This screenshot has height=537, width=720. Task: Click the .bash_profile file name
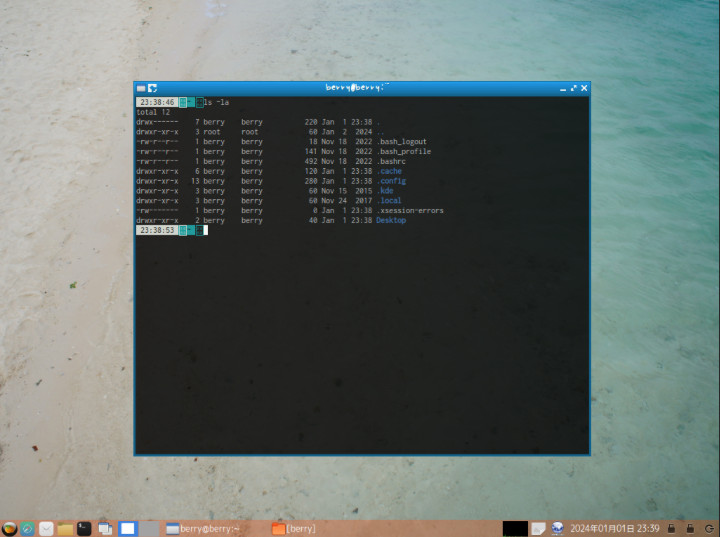coord(404,152)
